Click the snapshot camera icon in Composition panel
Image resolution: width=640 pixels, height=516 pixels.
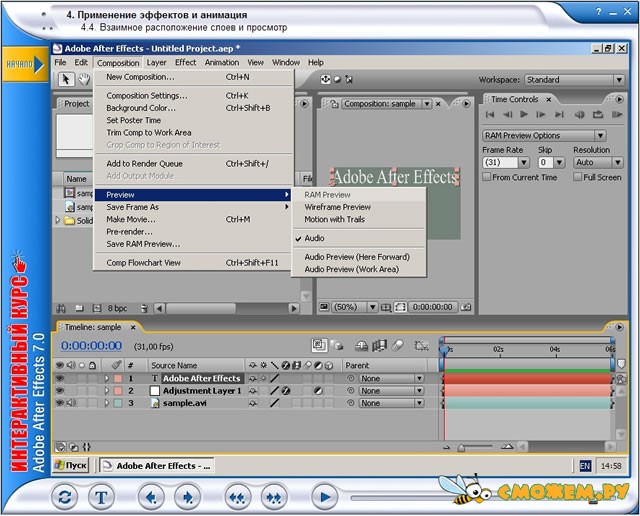coord(466,307)
